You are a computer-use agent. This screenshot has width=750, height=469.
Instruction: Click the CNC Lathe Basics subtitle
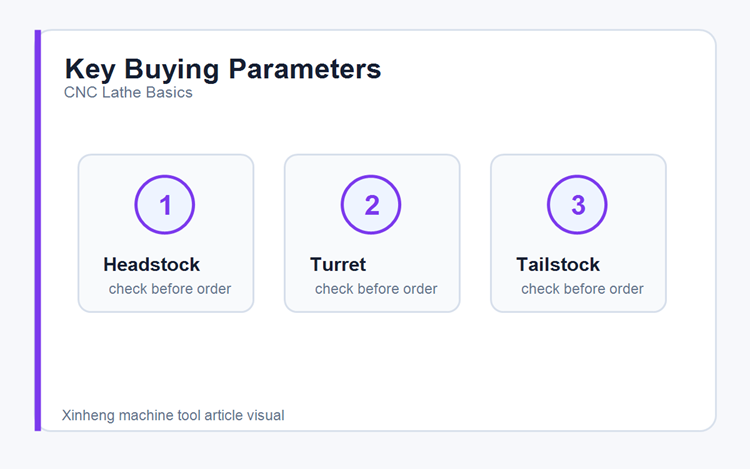coord(128,92)
